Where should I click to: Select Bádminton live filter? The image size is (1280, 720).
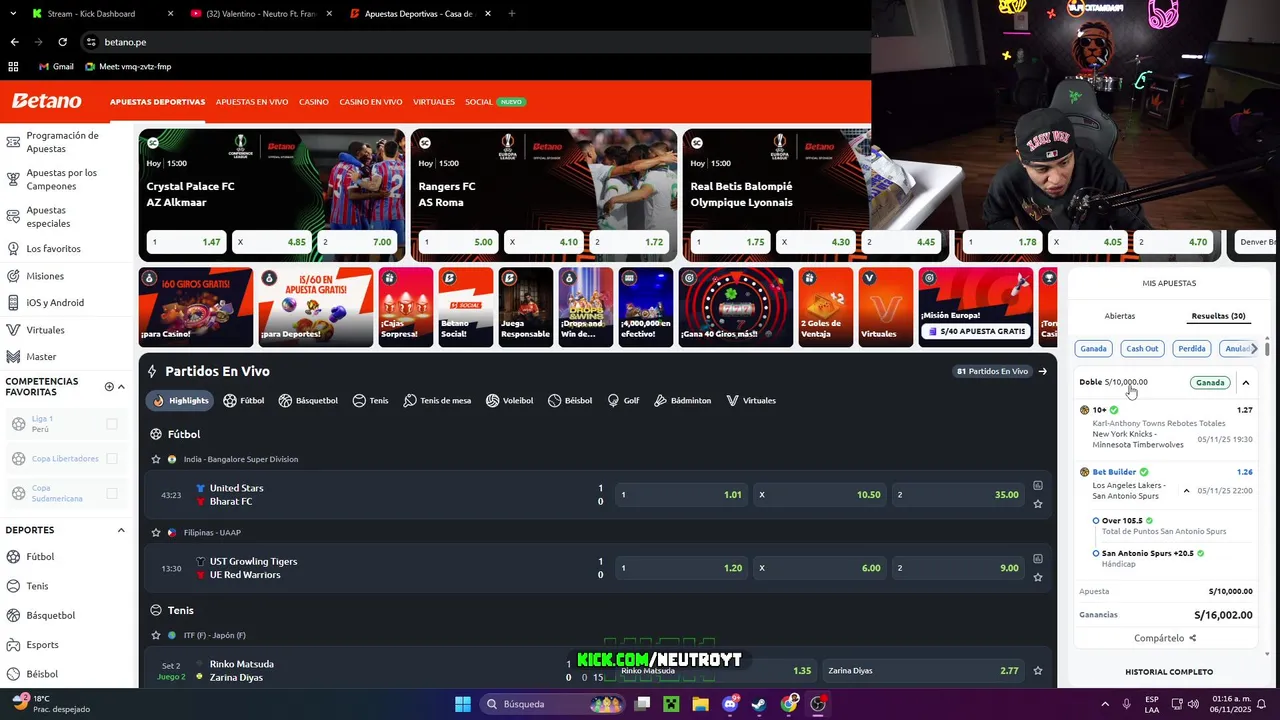(x=683, y=400)
